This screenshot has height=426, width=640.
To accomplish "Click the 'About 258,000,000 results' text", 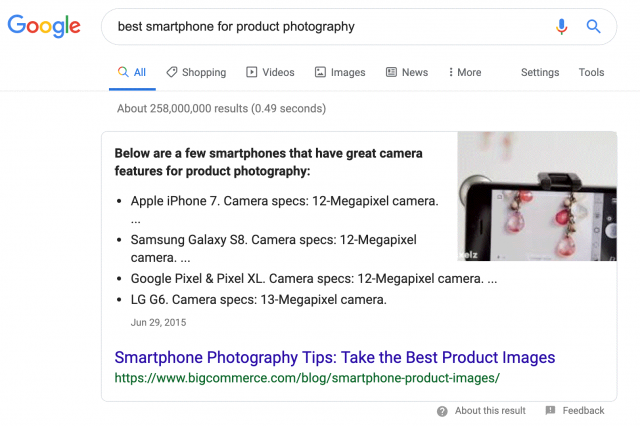I will 222,109.
